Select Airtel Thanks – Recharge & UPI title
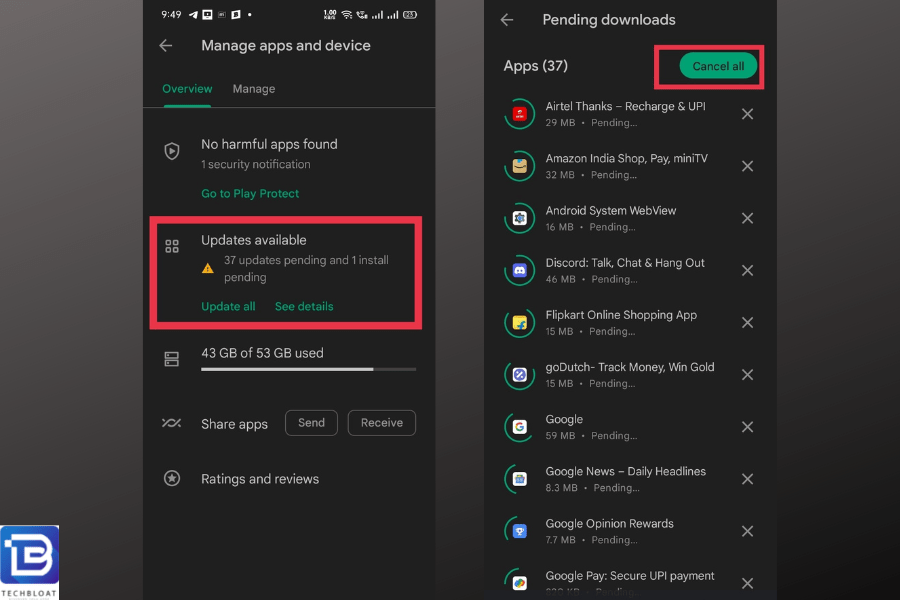The width and height of the screenshot is (900, 600). [625, 106]
